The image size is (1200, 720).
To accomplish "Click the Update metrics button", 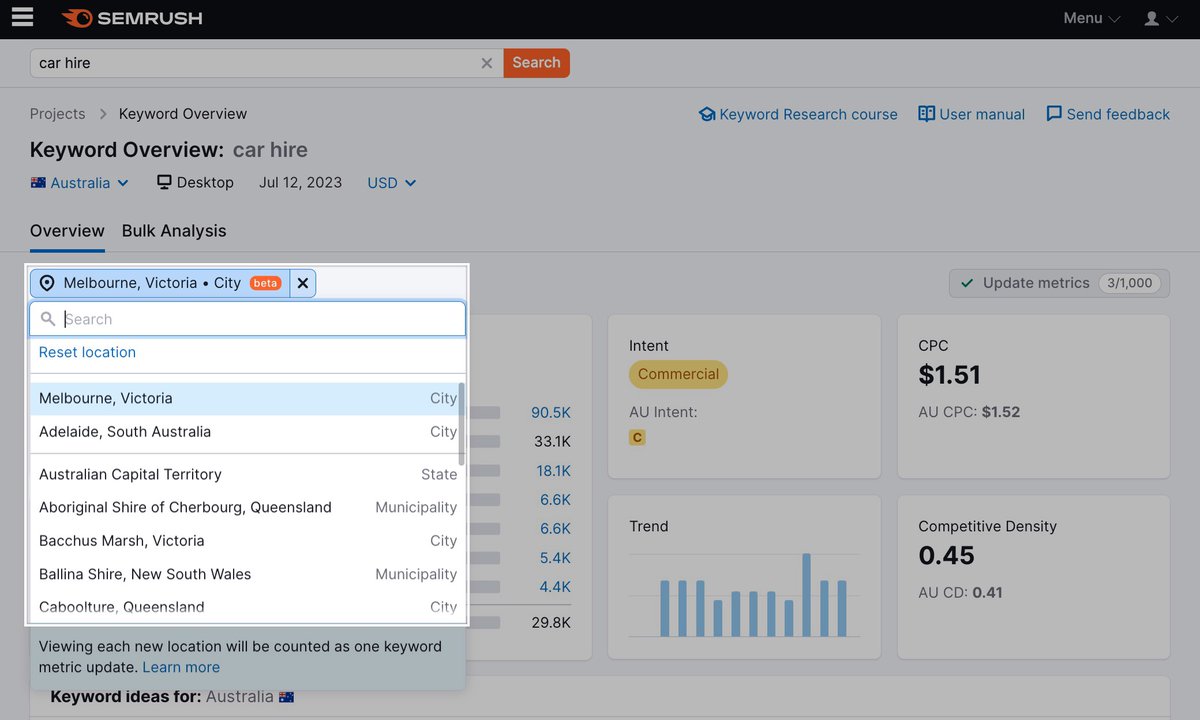I will click(x=1057, y=283).
